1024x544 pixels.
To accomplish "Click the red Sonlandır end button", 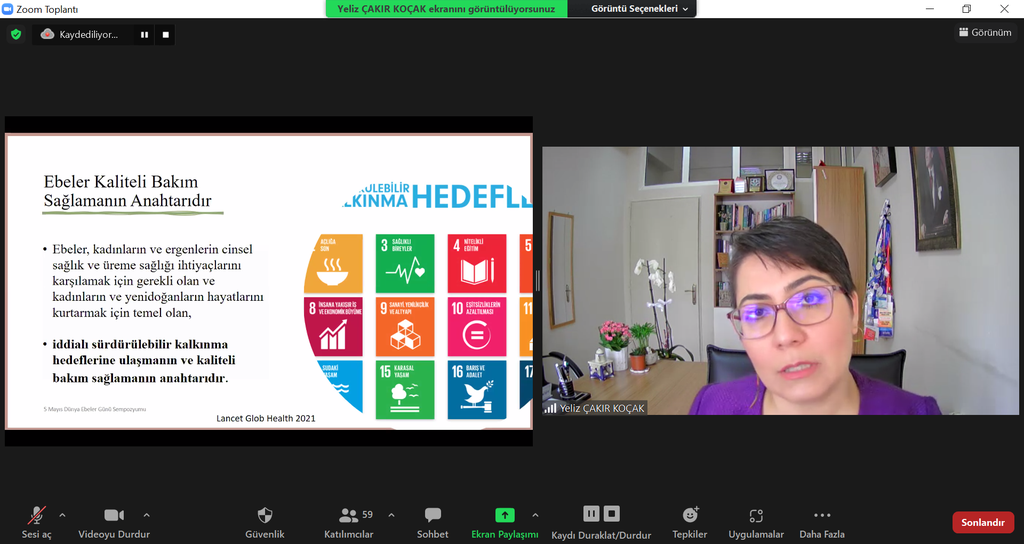I will pyautogui.click(x=983, y=522).
